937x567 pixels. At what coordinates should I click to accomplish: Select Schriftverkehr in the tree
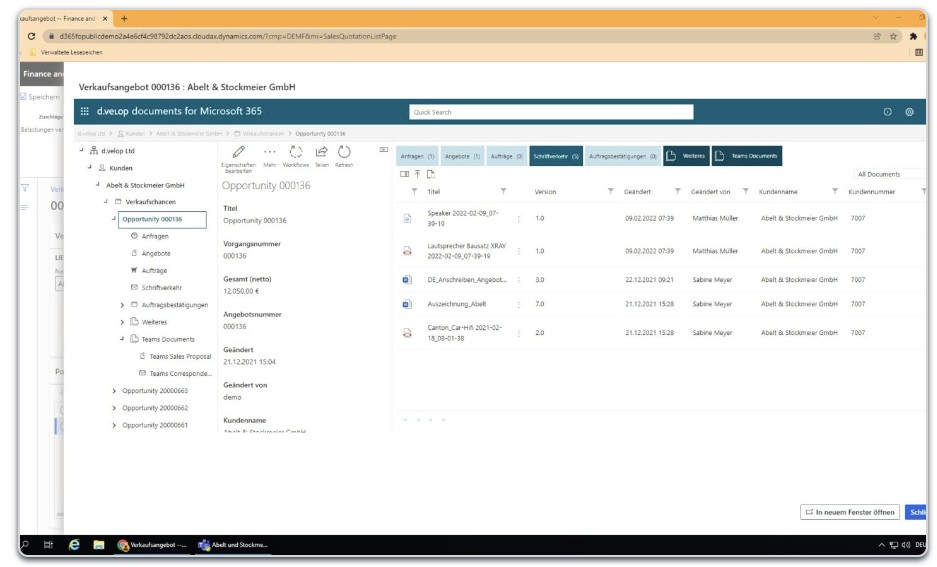161,288
